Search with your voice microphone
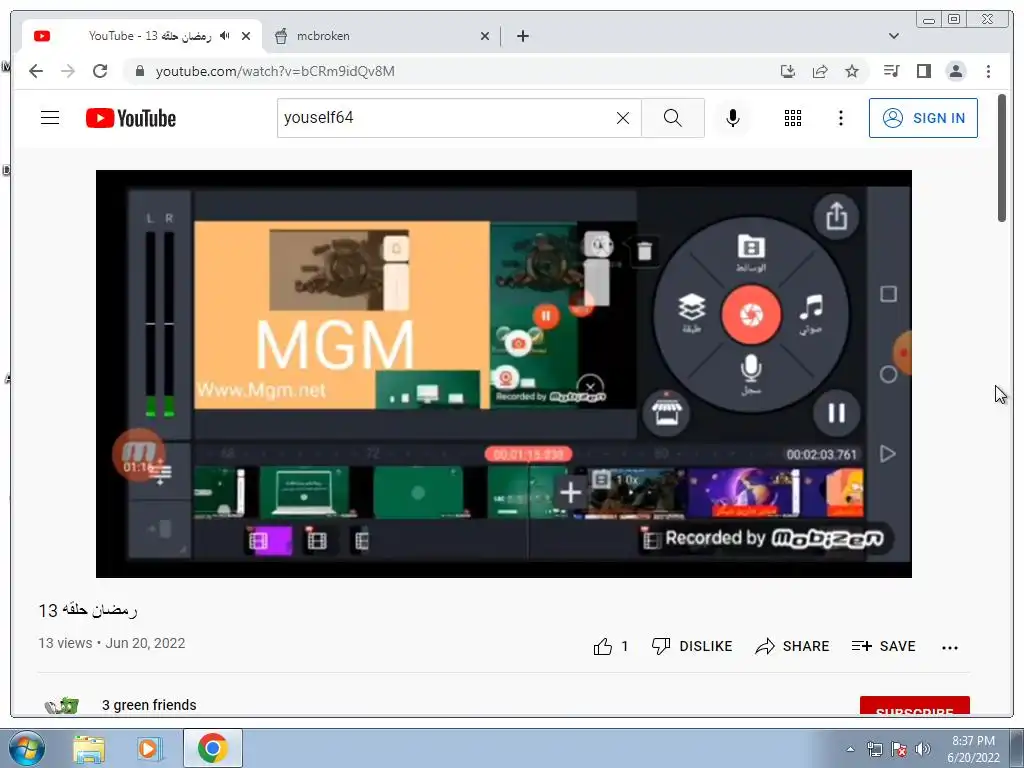1024x768 pixels. (x=733, y=118)
